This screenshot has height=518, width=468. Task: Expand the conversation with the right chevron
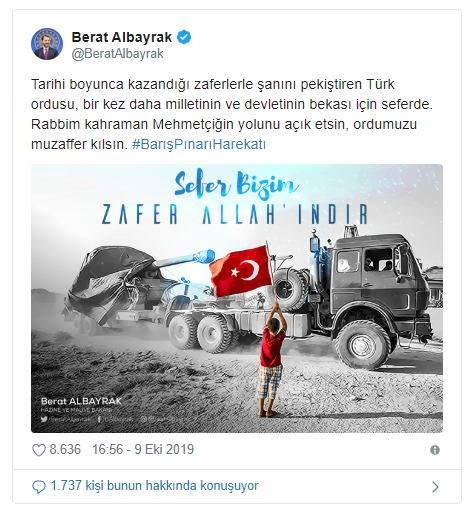[x=435, y=487]
